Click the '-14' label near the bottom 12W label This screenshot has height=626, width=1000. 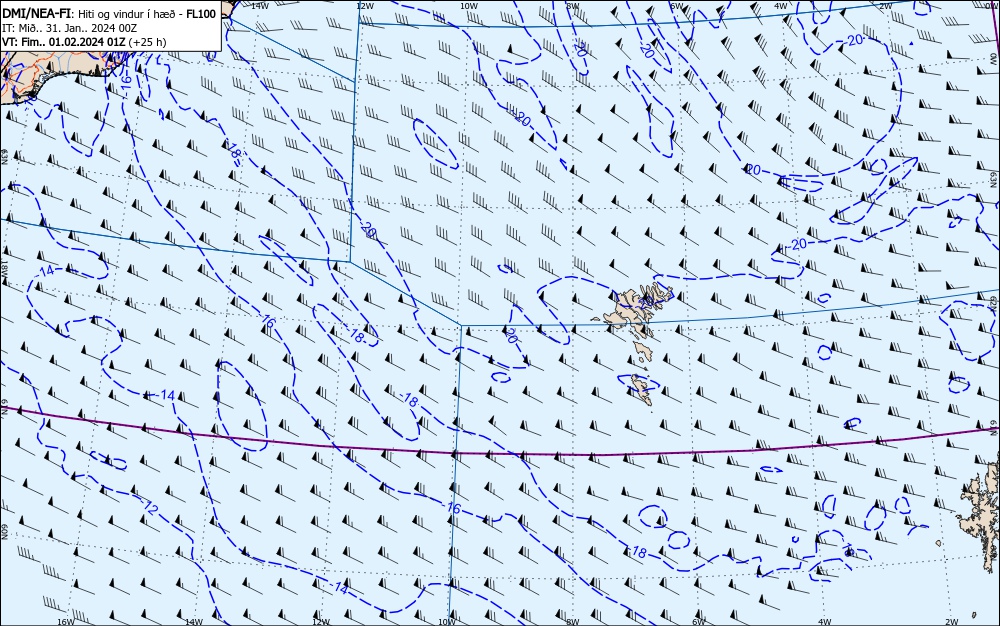pyautogui.click(x=340, y=589)
